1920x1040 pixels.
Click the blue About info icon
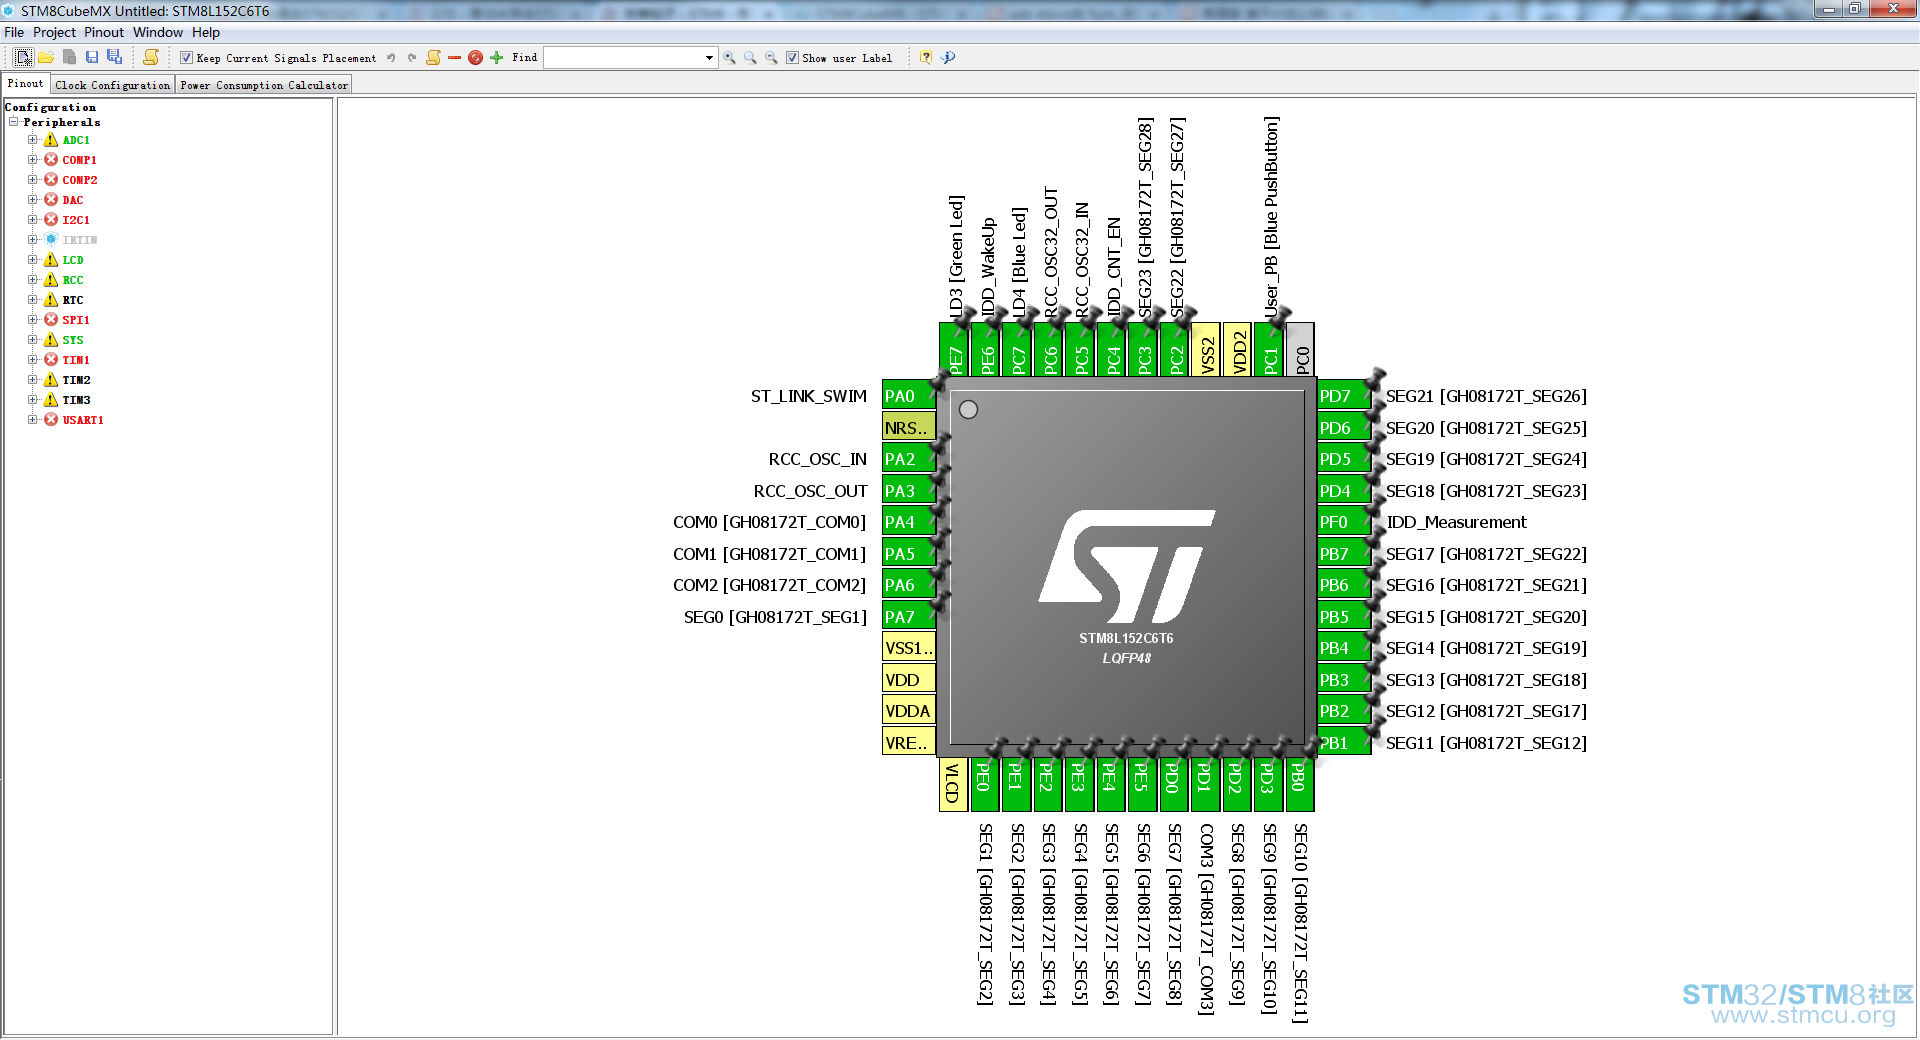(x=948, y=58)
